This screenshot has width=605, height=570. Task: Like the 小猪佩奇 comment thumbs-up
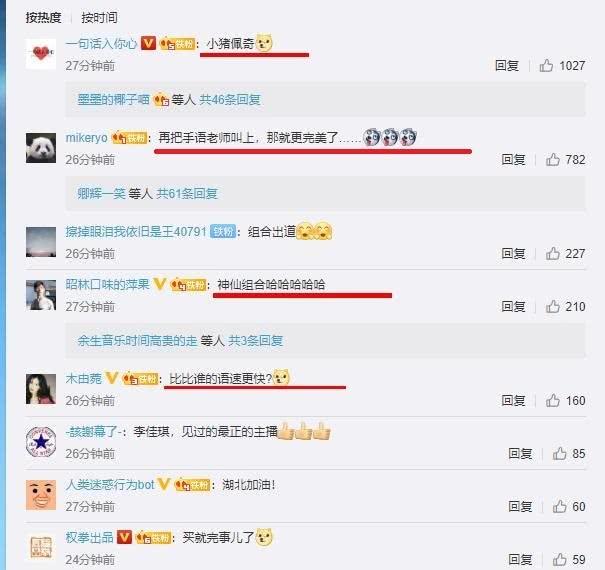[x=546, y=66]
